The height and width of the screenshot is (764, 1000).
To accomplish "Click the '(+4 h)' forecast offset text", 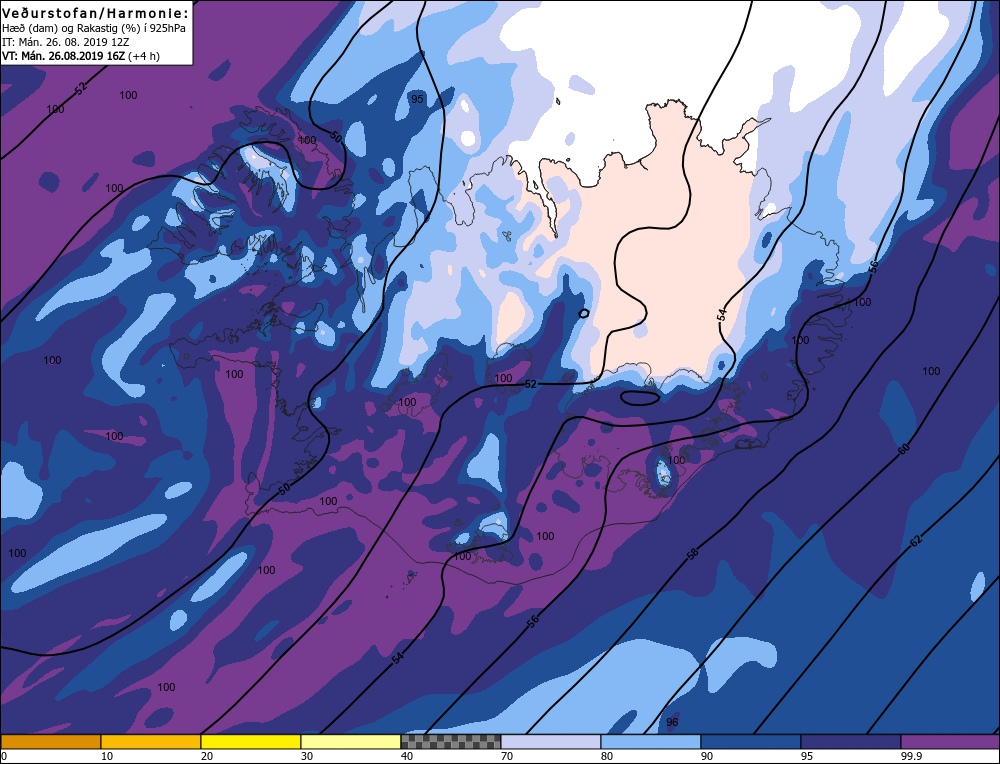I will click(x=144, y=56).
